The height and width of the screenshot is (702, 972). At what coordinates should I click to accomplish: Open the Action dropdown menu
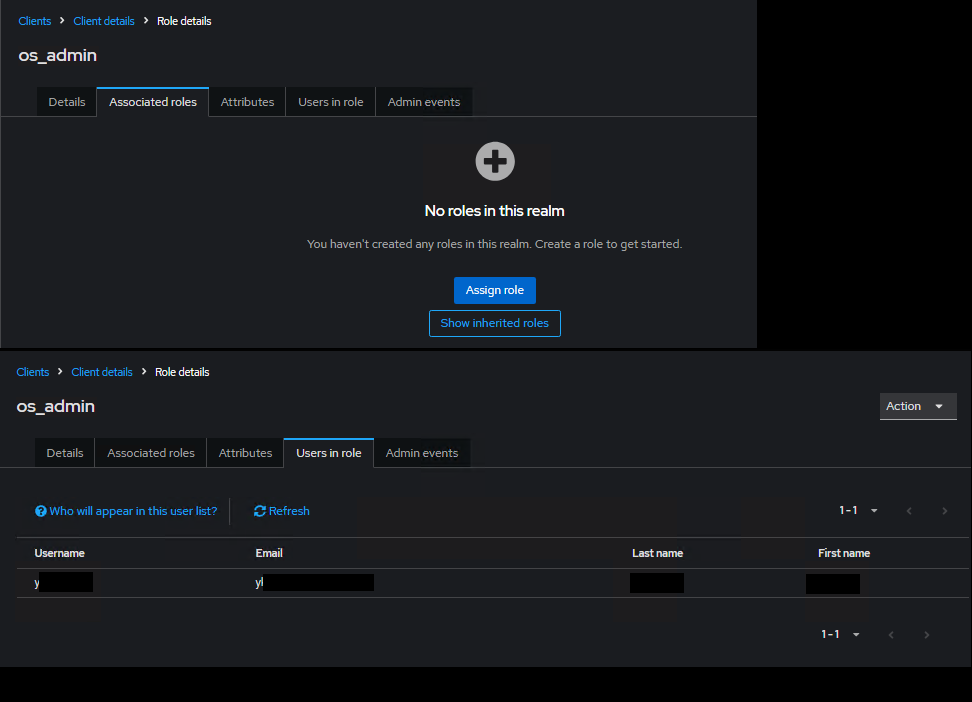[918, 406]
